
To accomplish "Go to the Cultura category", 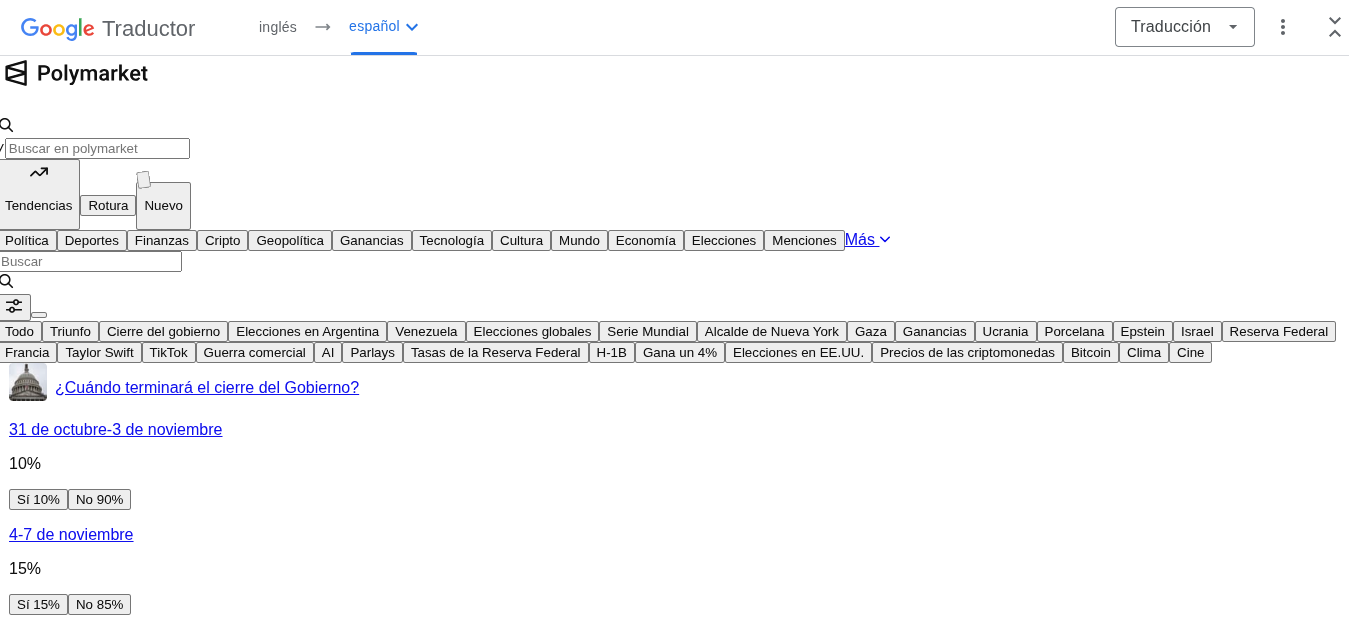I will click(x=521, y=240).
